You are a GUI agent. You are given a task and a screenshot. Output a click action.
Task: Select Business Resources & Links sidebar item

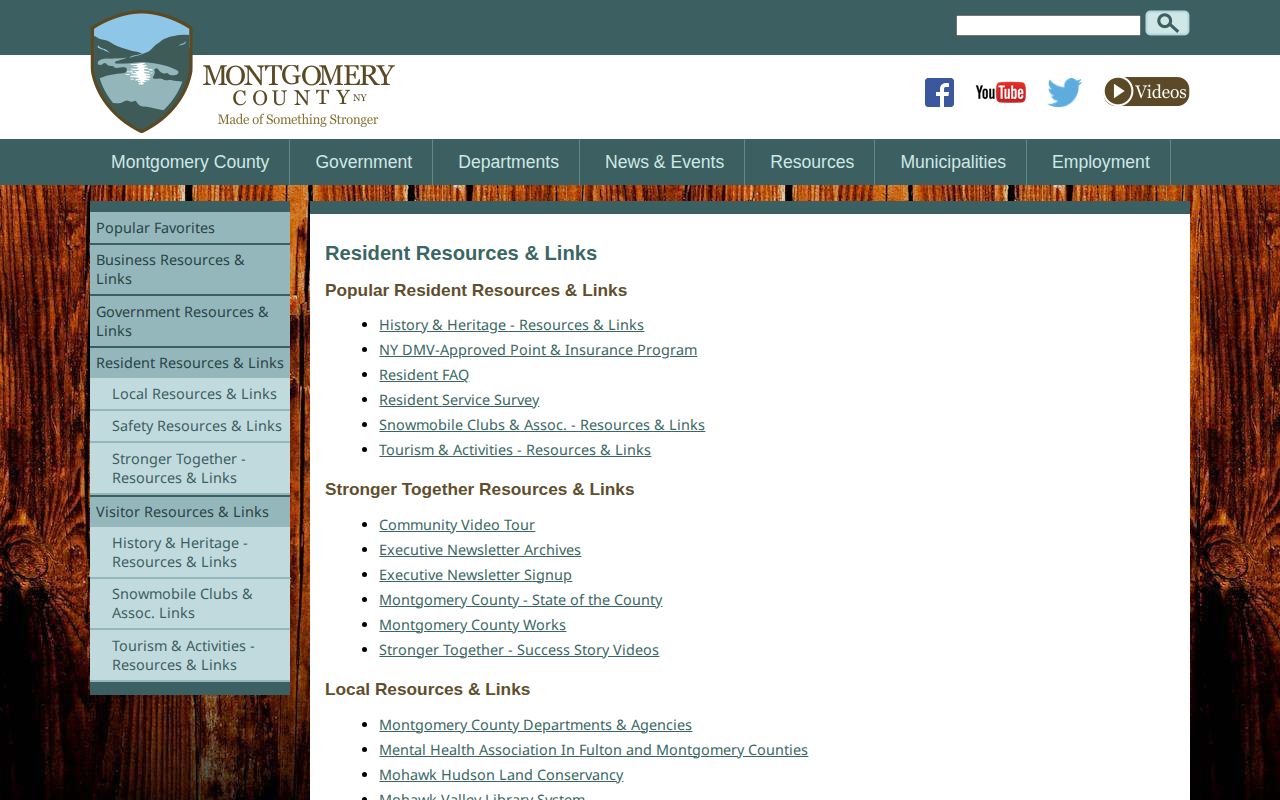190,269
